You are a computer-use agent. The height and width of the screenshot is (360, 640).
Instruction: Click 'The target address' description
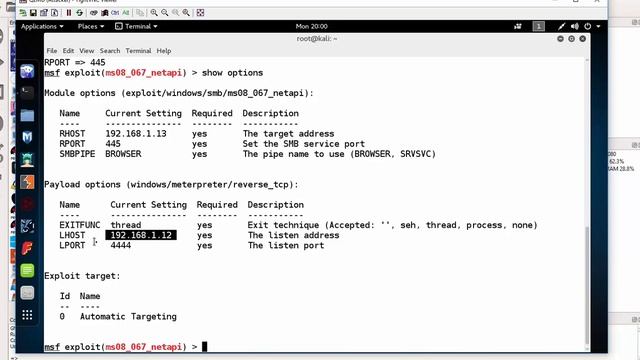(x=289, y=133)
